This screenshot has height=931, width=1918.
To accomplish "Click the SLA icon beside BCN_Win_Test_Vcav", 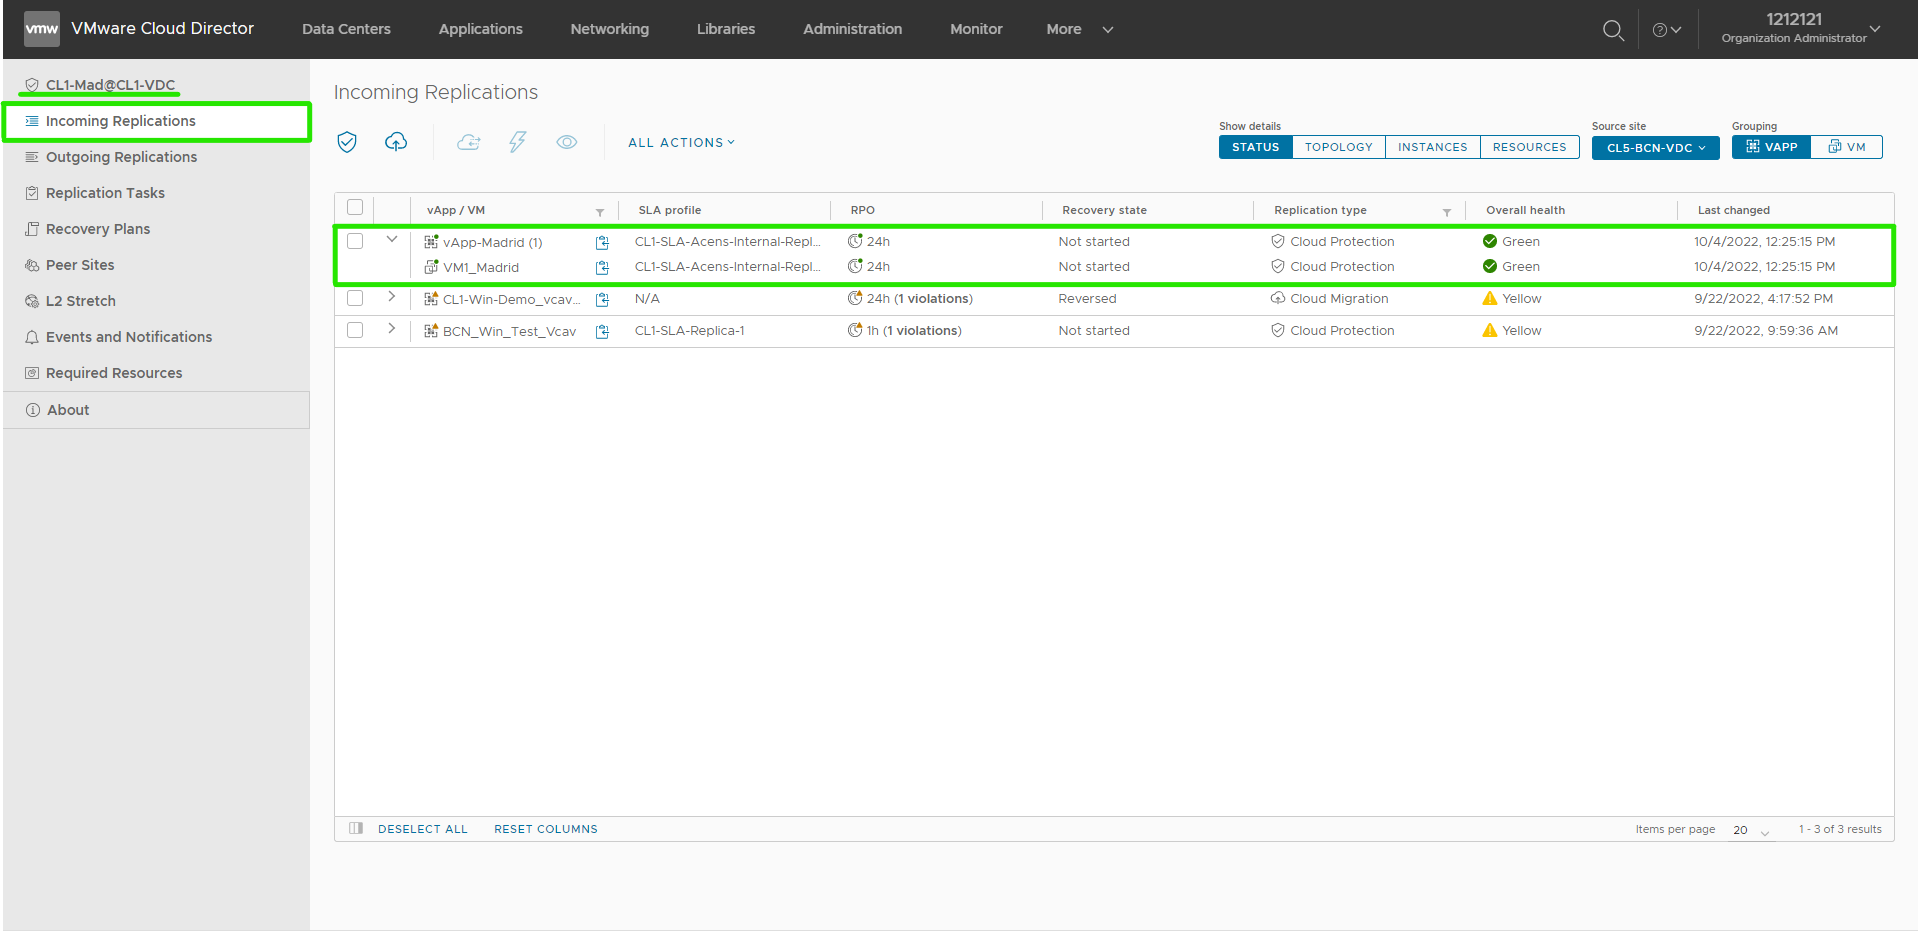I will (x=602, y=331).
